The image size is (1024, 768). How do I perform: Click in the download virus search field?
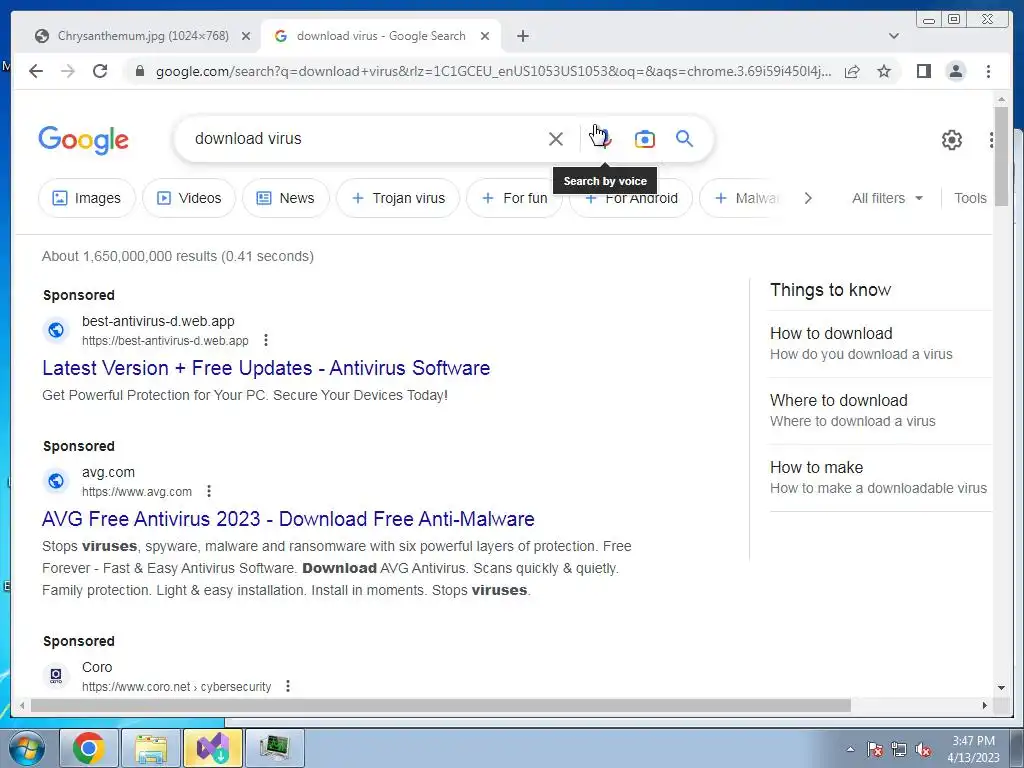[366, 138]
